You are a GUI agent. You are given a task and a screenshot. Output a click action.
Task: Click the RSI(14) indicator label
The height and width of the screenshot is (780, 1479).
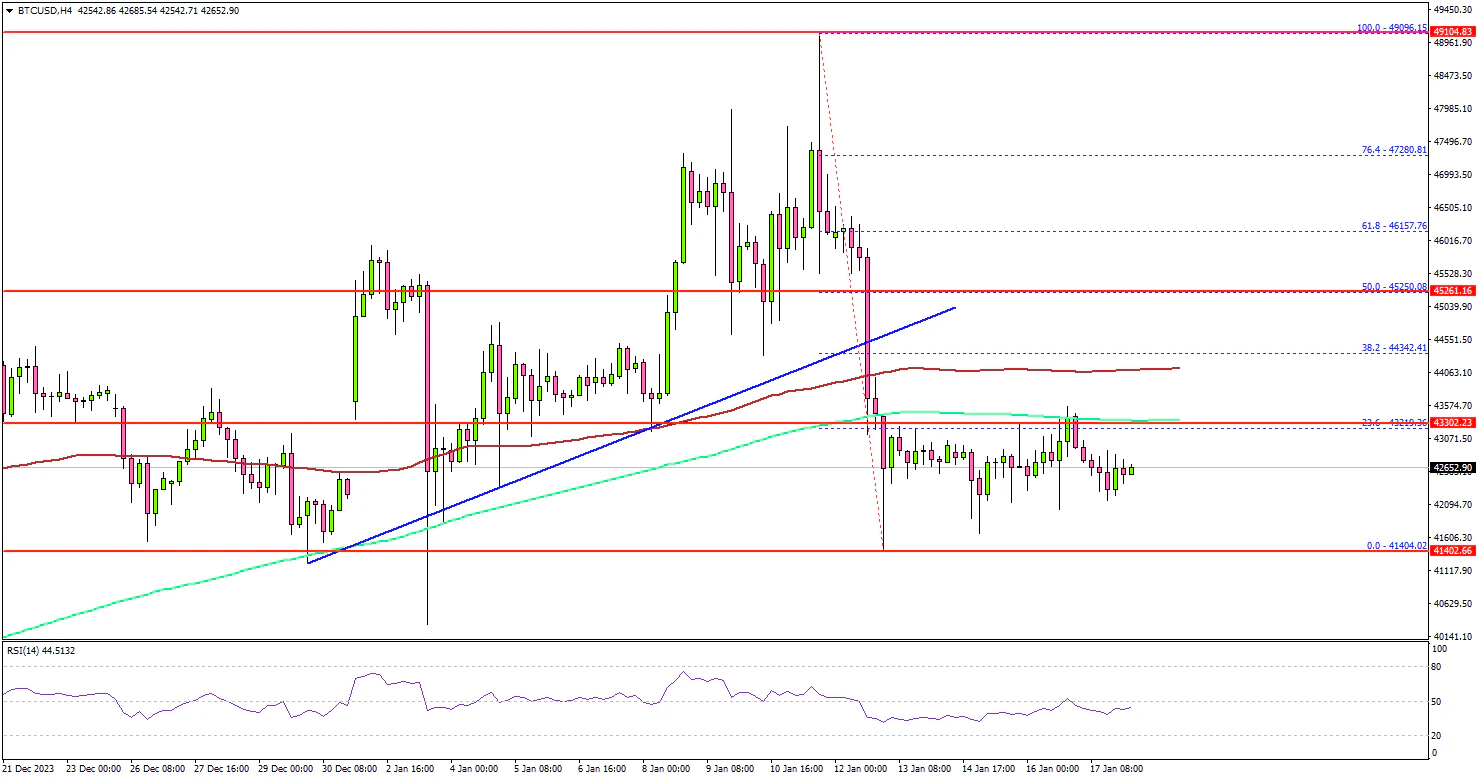(x=39, y=651)
